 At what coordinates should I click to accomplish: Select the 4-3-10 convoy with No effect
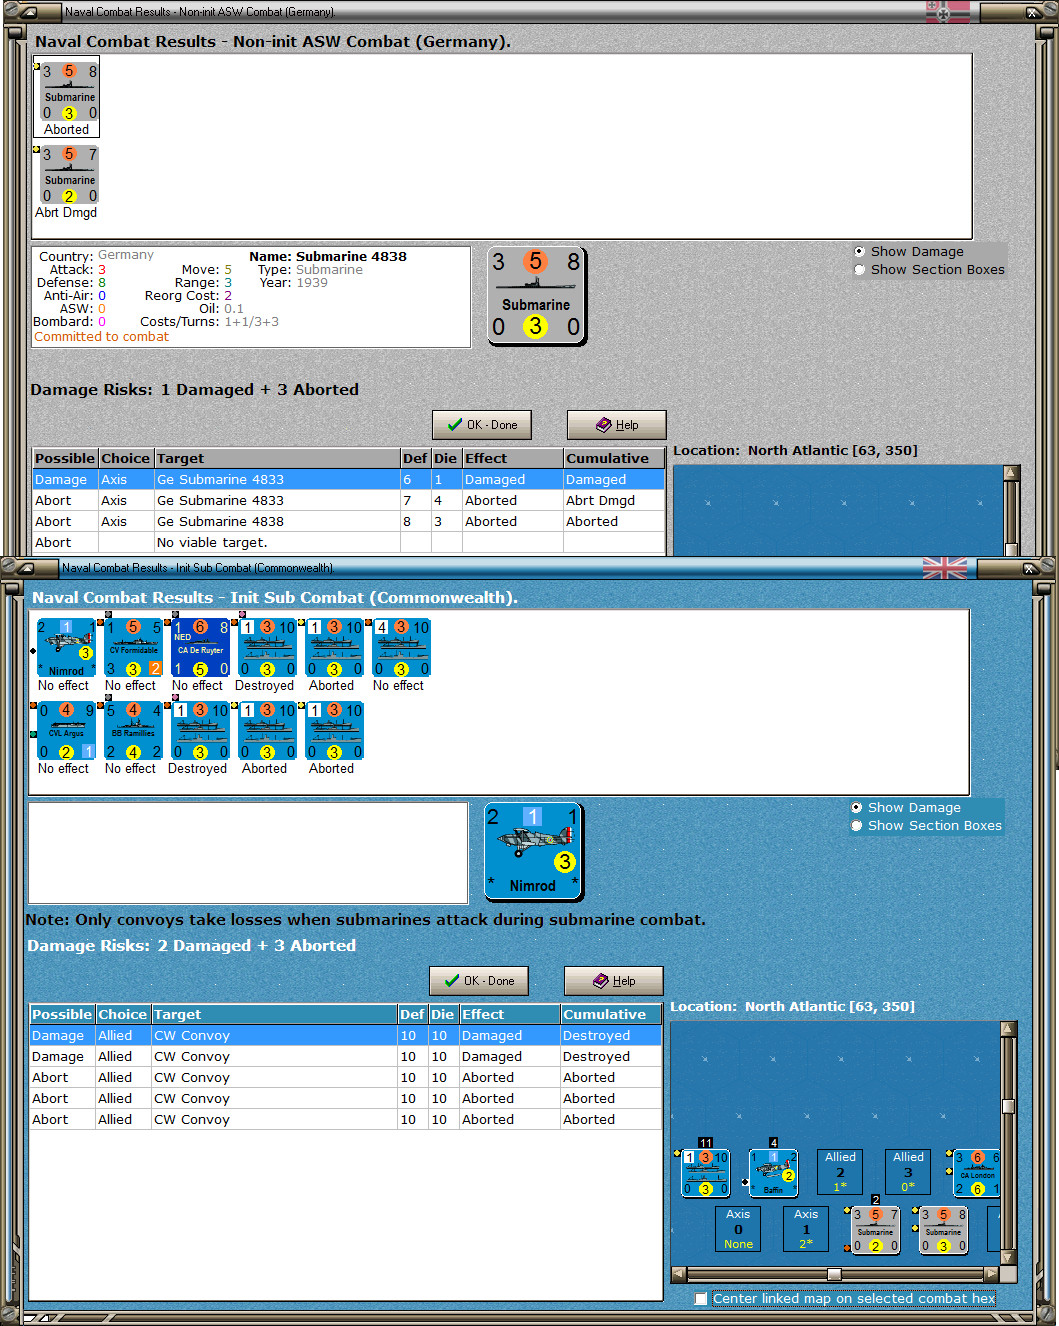point(401,648)
